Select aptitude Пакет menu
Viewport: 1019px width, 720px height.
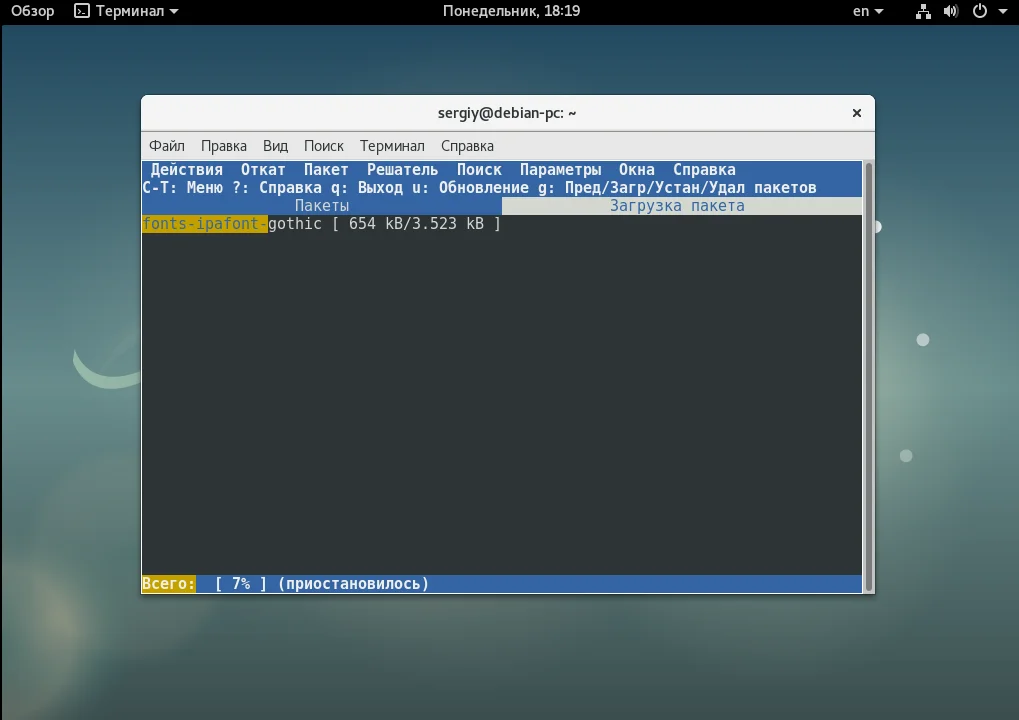coord(326,170)
